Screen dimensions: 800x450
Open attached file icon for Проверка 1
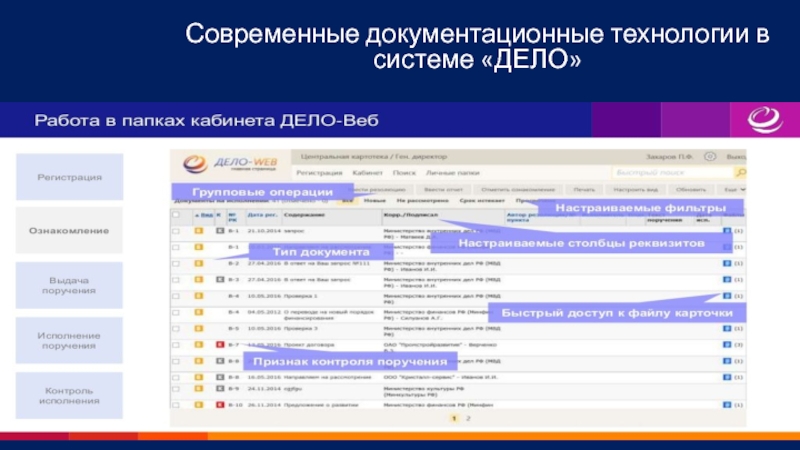pos(727,296)
